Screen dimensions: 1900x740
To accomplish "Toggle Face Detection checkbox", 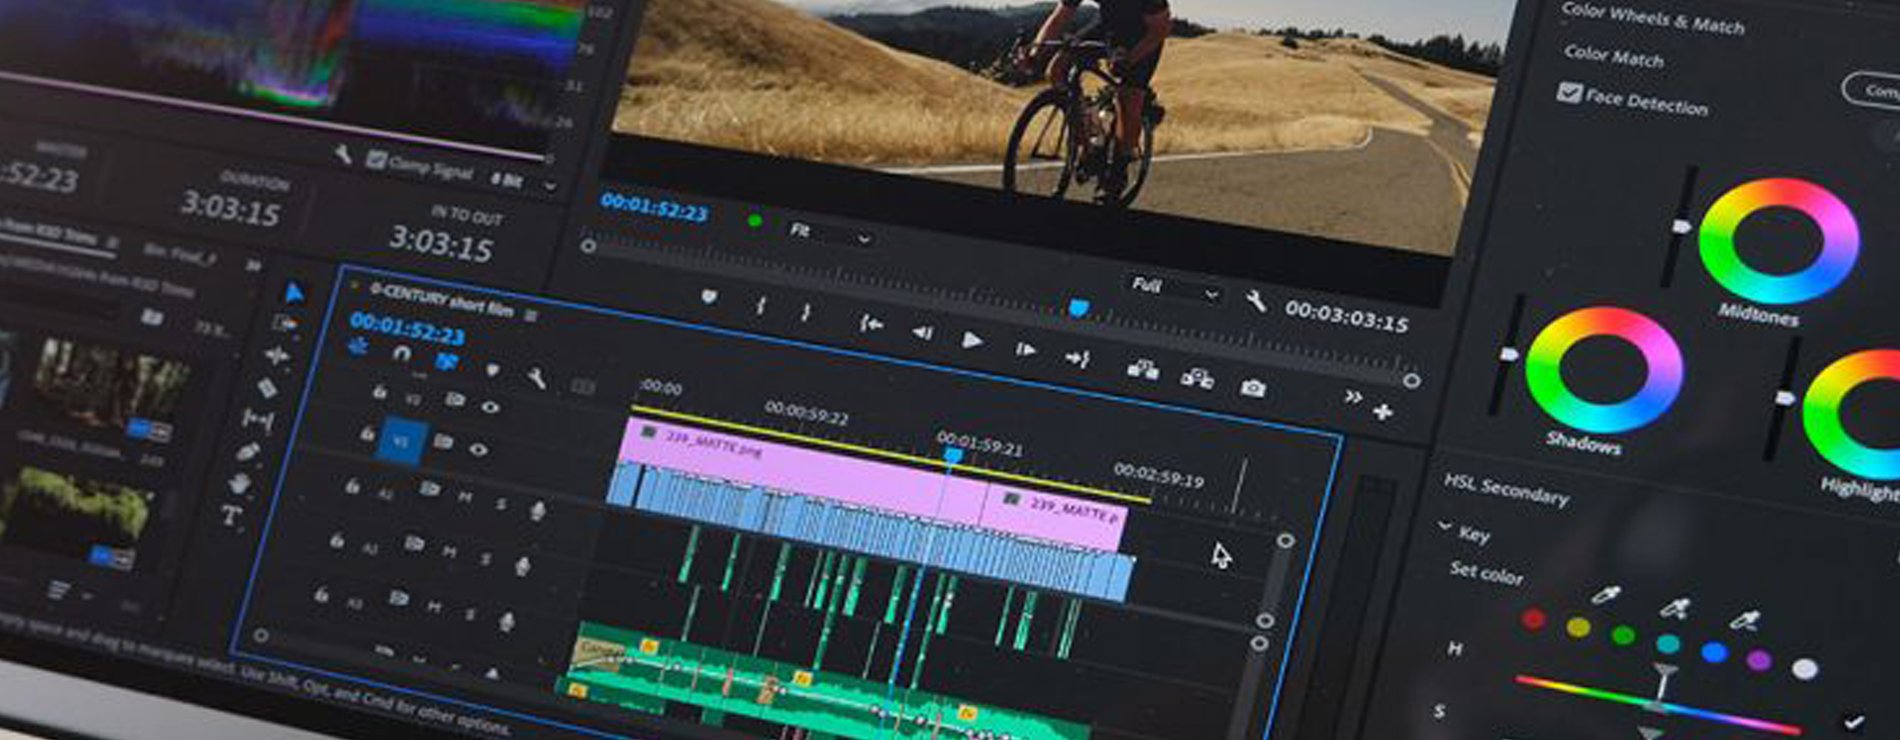I will coord(1568,93).
